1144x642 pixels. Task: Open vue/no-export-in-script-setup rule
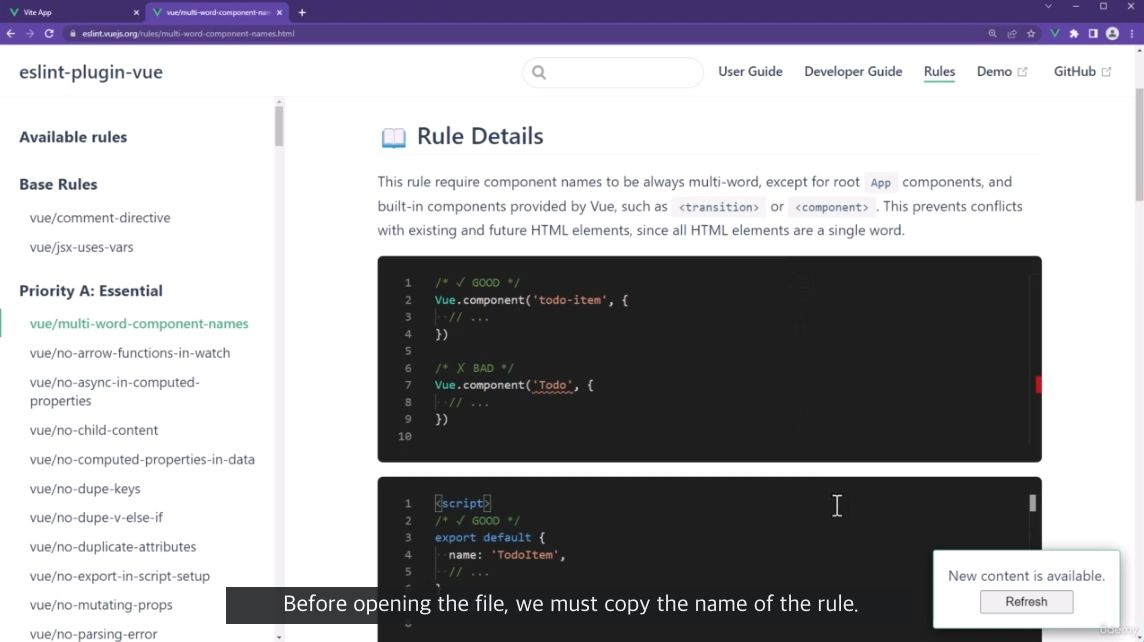coord(120,576)
